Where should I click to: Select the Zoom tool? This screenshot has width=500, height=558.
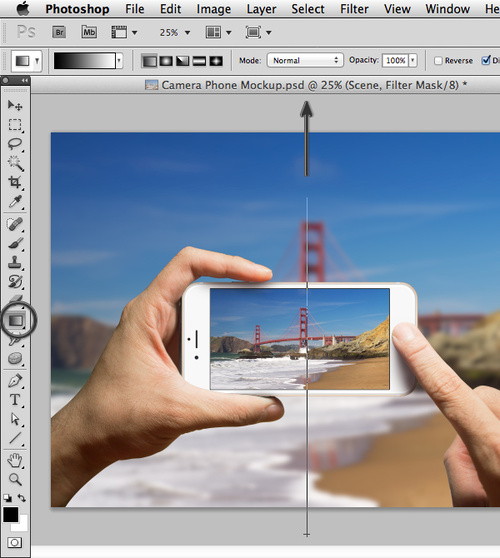(15, 479)
